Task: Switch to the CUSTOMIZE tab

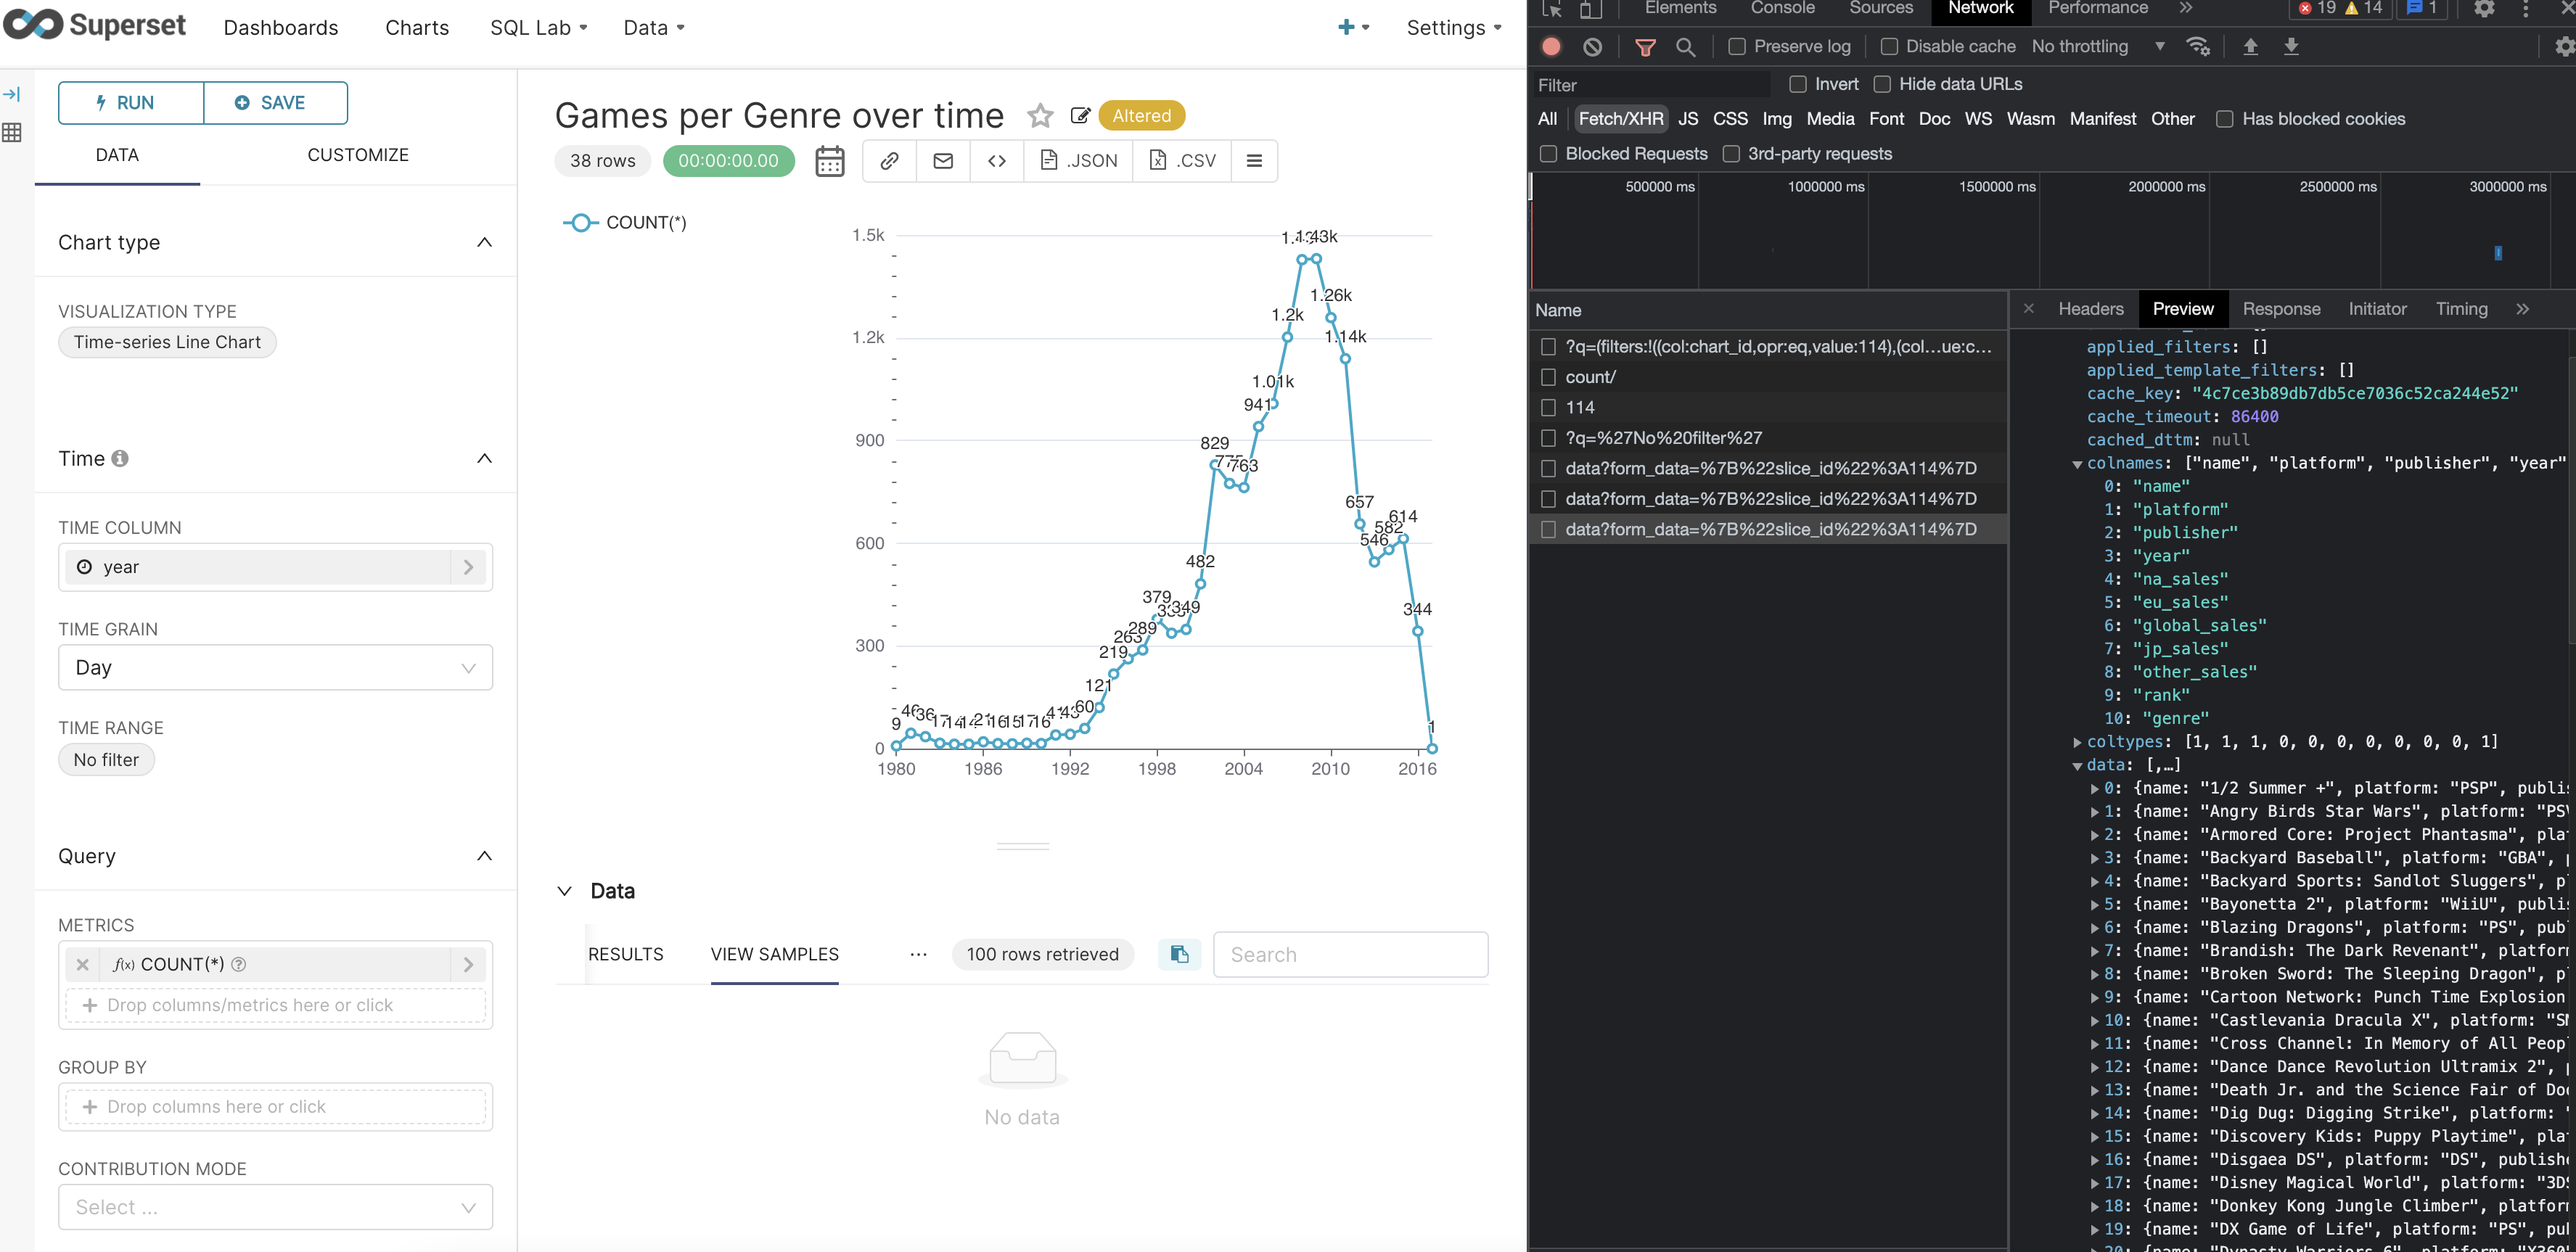Action: [x=358, y=155]
